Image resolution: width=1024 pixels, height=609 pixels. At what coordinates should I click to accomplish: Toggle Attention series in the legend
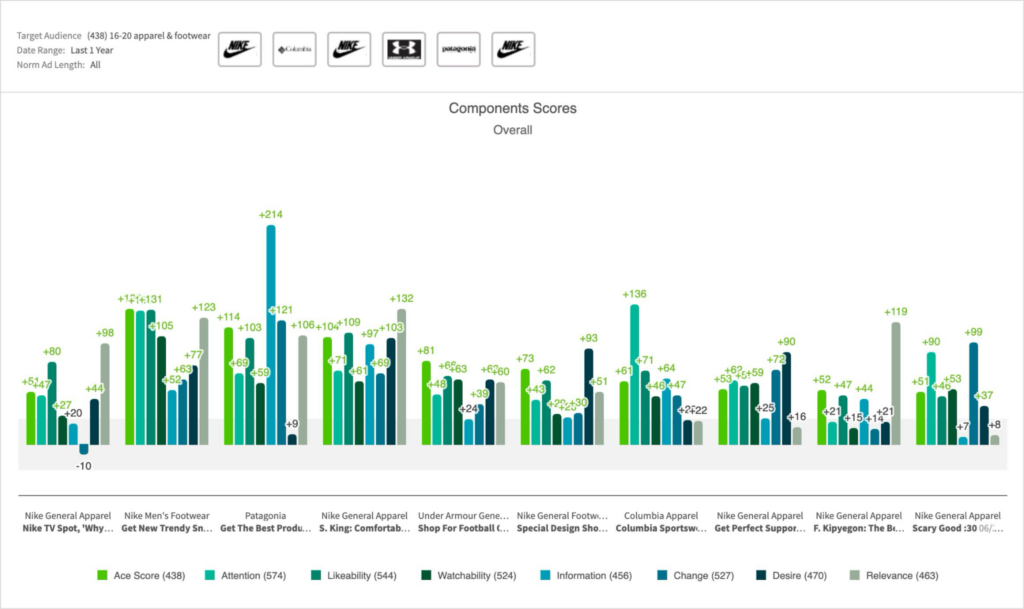pos(246,575)
